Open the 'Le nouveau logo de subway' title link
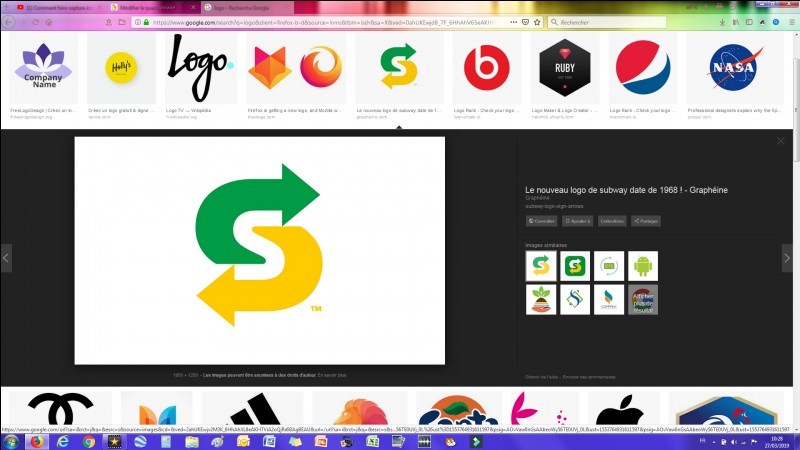The image size is (800, 450). pos(626,190)
